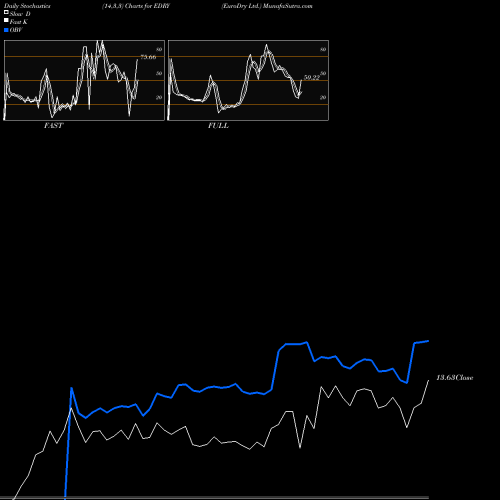Click the 80 axis label in FAST chart

159,49
